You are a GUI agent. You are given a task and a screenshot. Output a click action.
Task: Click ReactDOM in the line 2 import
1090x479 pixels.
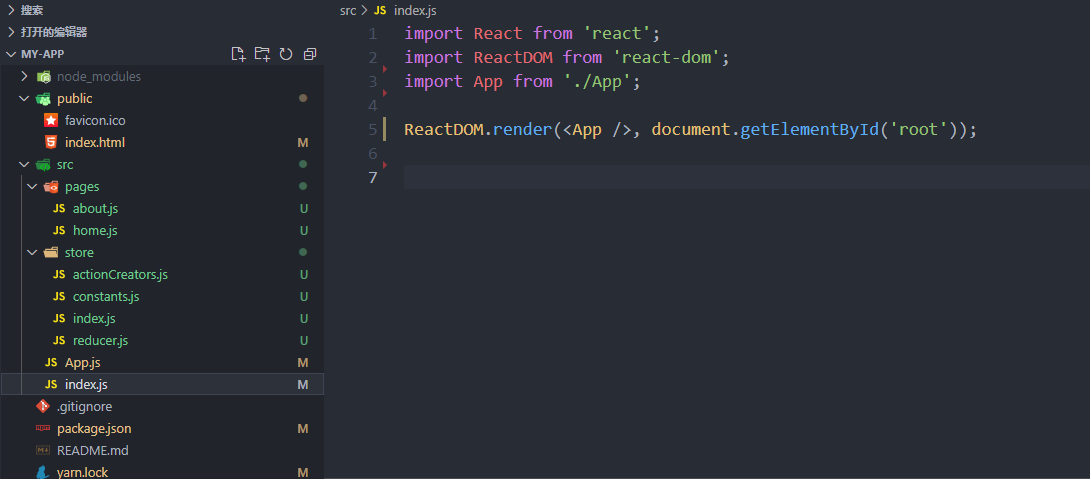pos(513,57)
